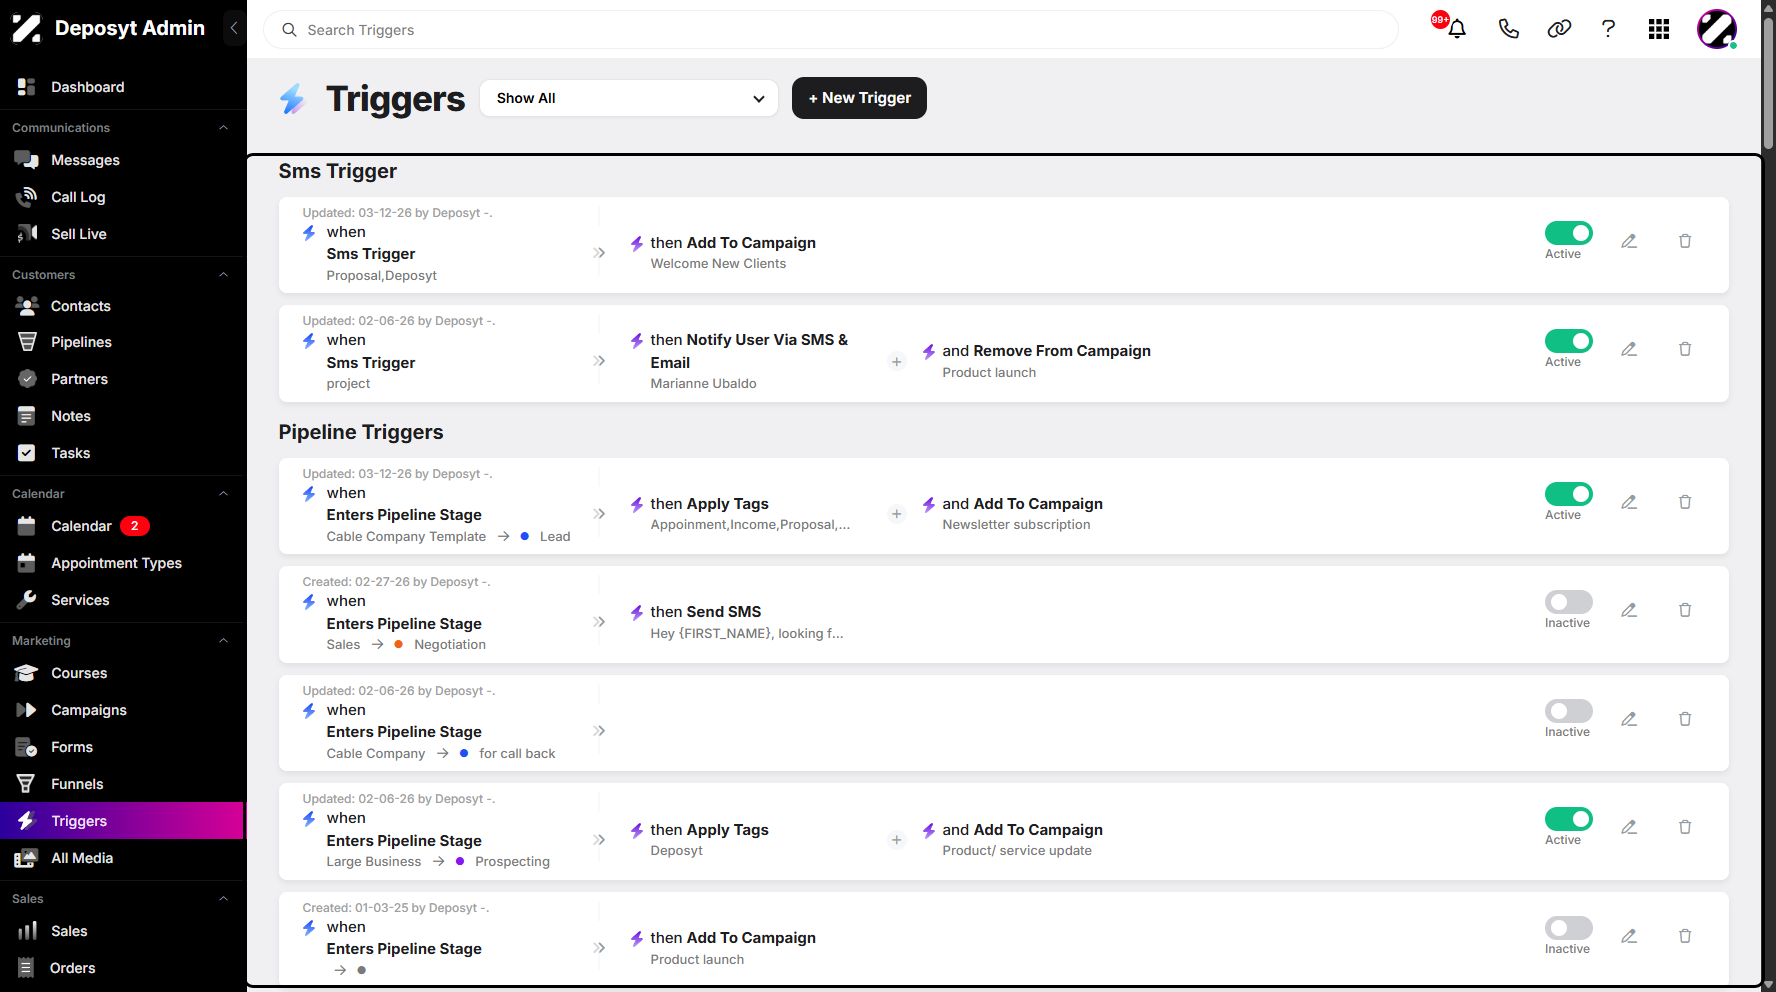
Task: Toggle the Product/ service update trigger
Action: point(1569,819)
